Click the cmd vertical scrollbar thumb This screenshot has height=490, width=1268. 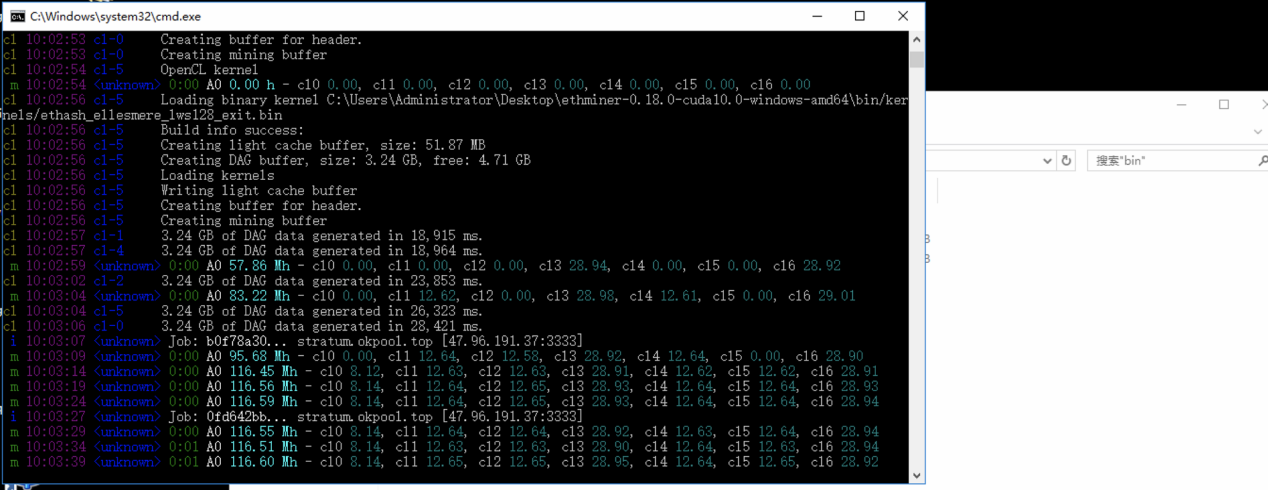click(917, 59)
